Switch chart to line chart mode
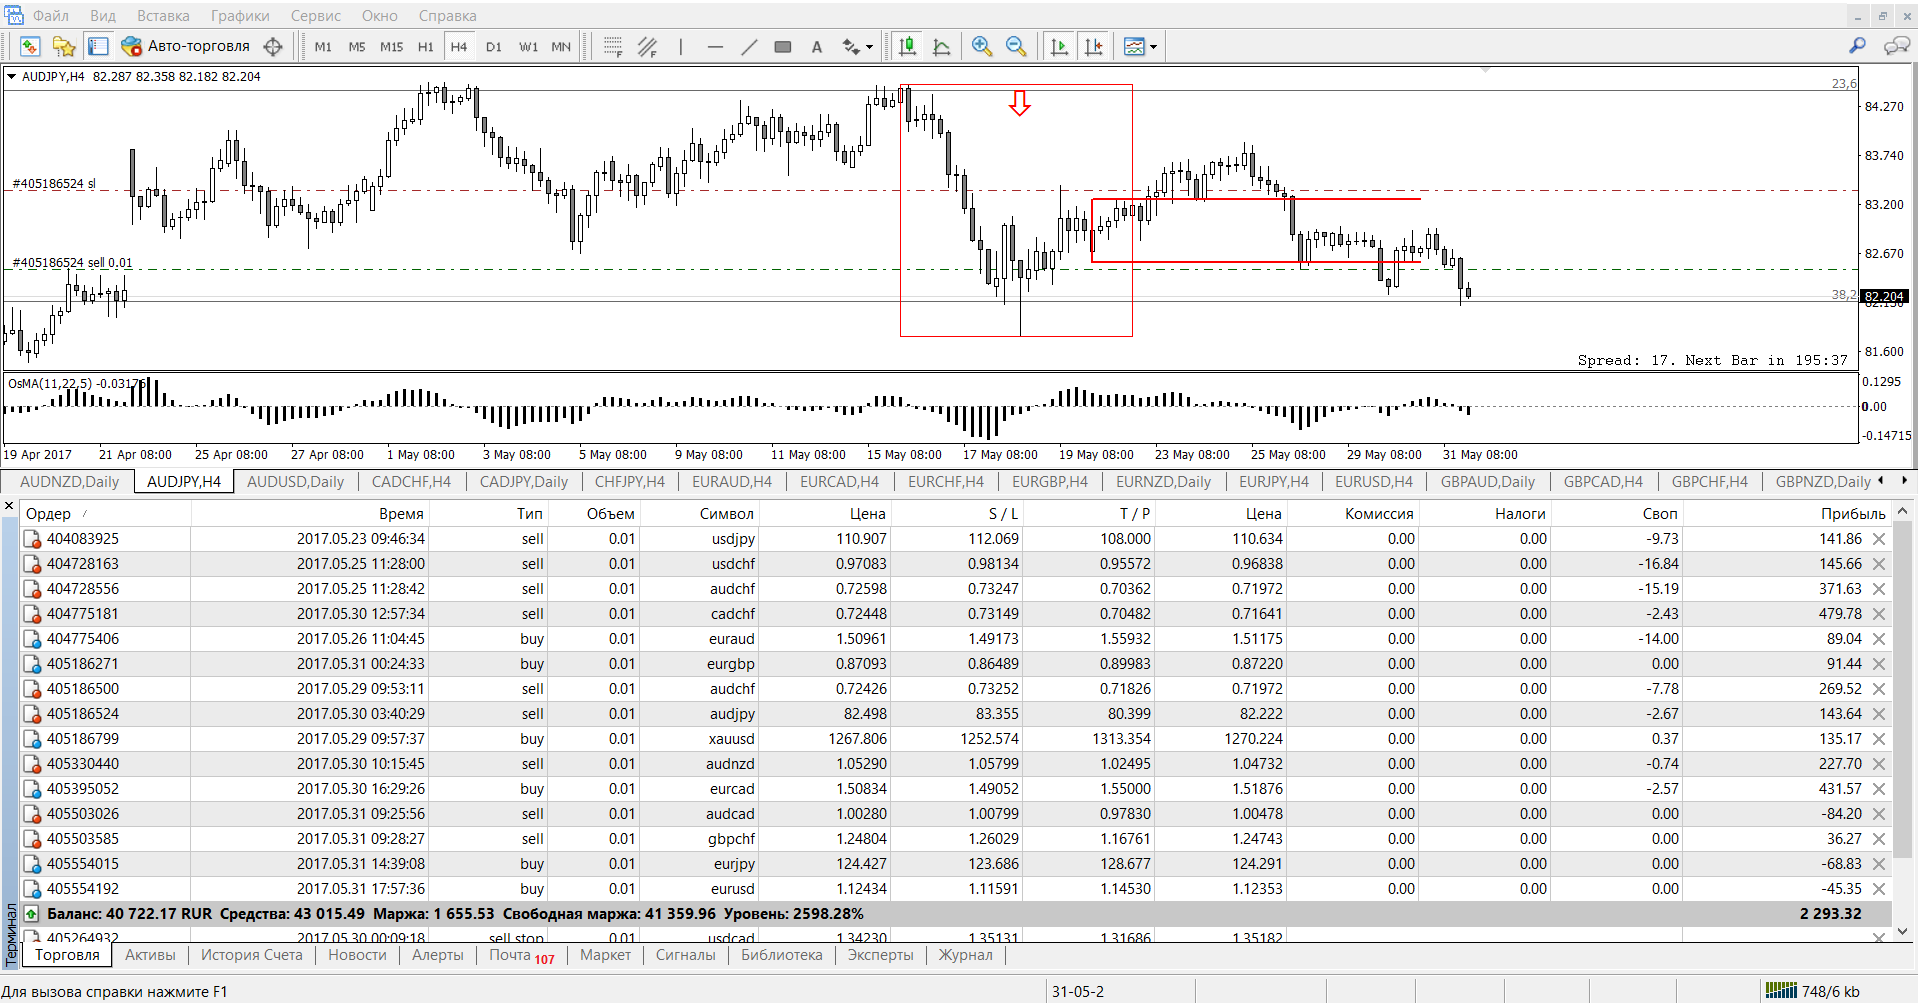This screenshot has width=1918, height=1003. click(942, 46)
